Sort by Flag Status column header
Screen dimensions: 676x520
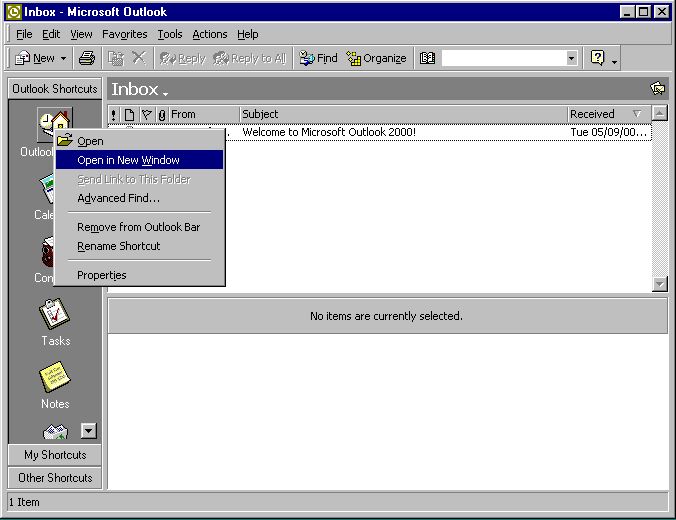click(x=147, y=115)
